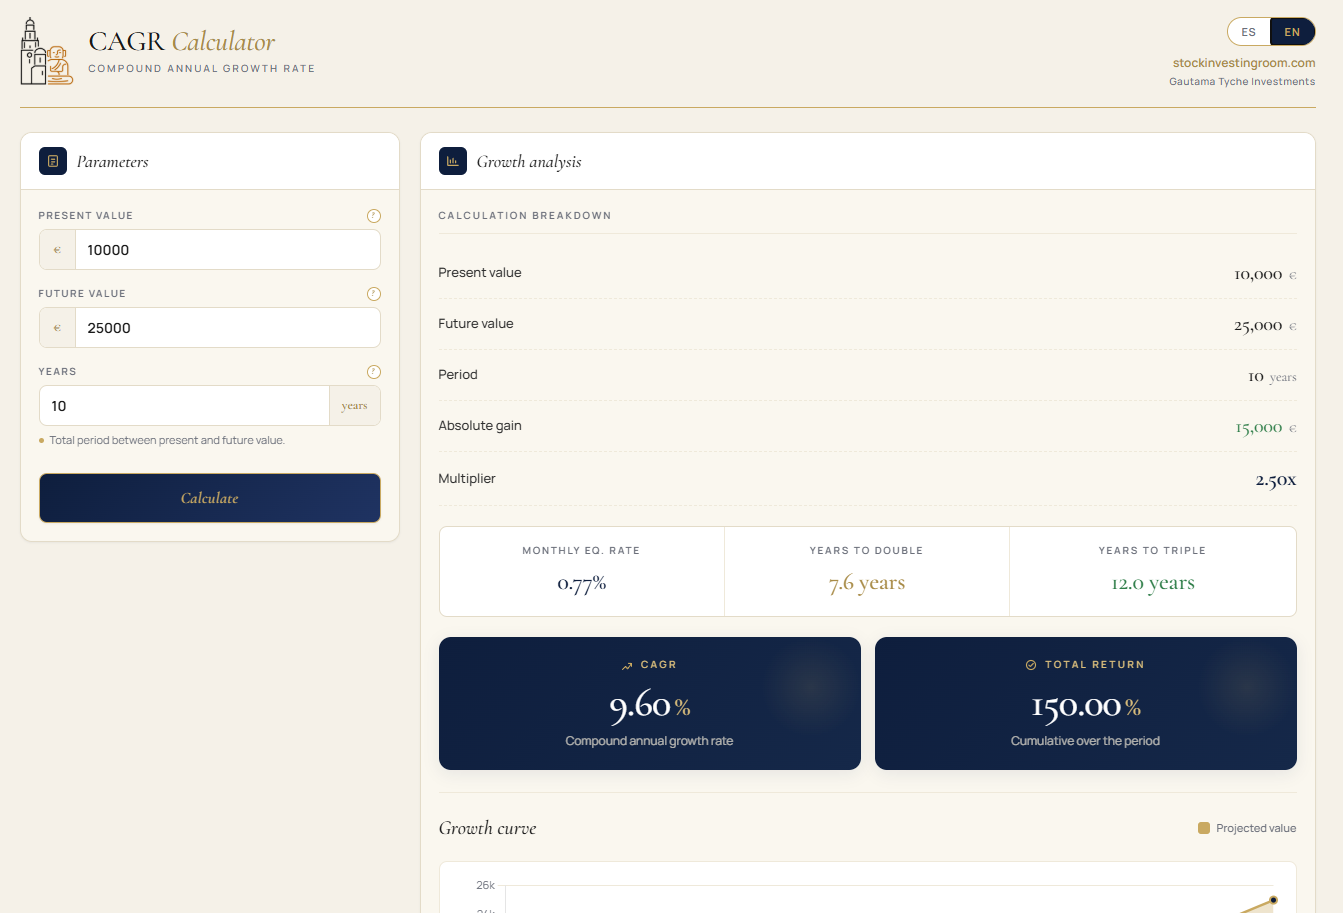
Task: Click the Projected value legend swatch
Action: [x=1204, y=828]
